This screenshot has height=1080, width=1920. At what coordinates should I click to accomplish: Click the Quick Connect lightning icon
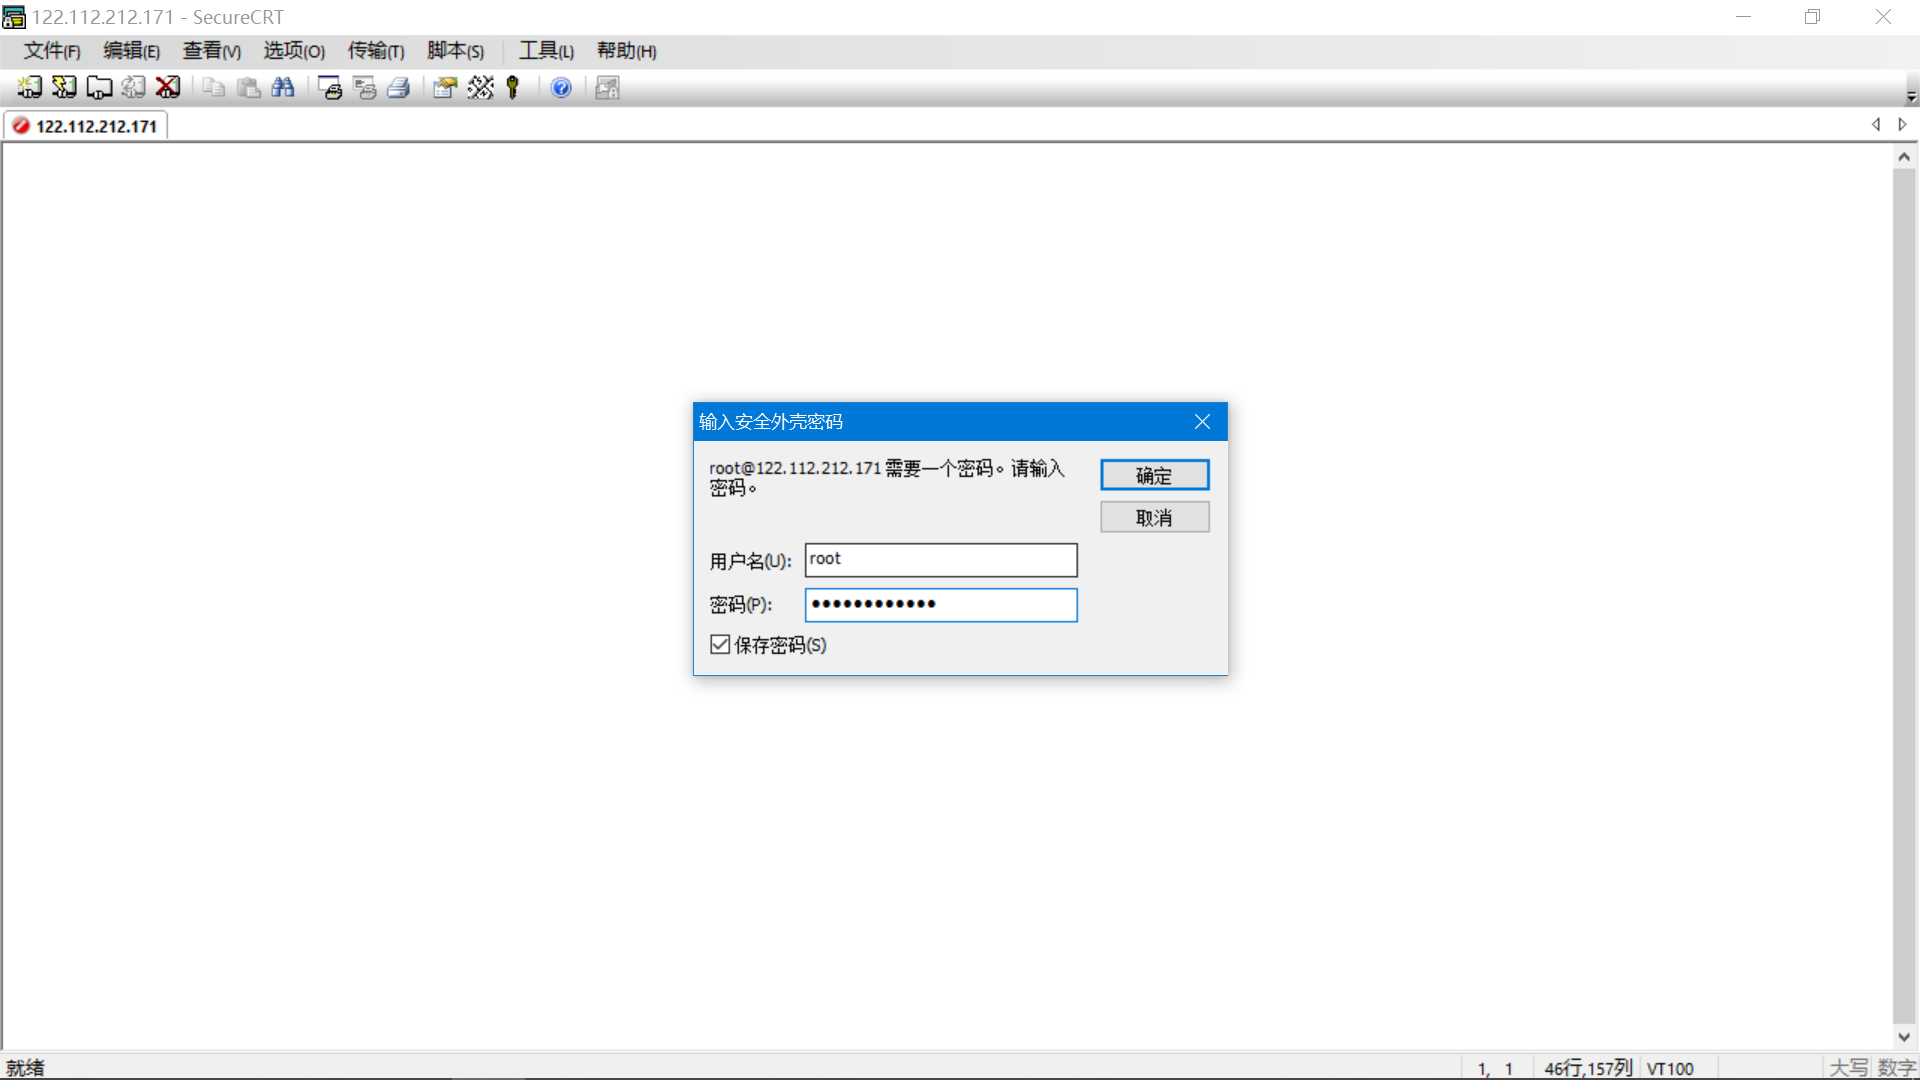(x=64, y=88)
